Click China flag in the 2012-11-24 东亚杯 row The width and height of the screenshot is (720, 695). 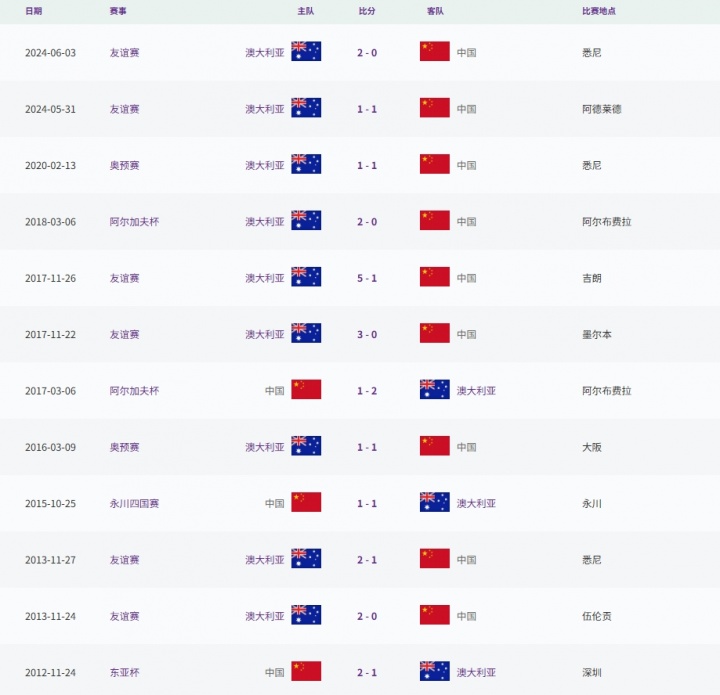[x=306, y=672]
